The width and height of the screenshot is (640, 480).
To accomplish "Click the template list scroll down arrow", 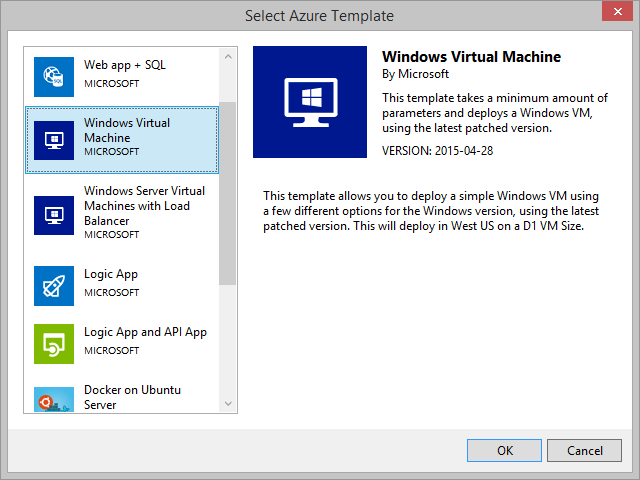I will [x=228, y=404].
